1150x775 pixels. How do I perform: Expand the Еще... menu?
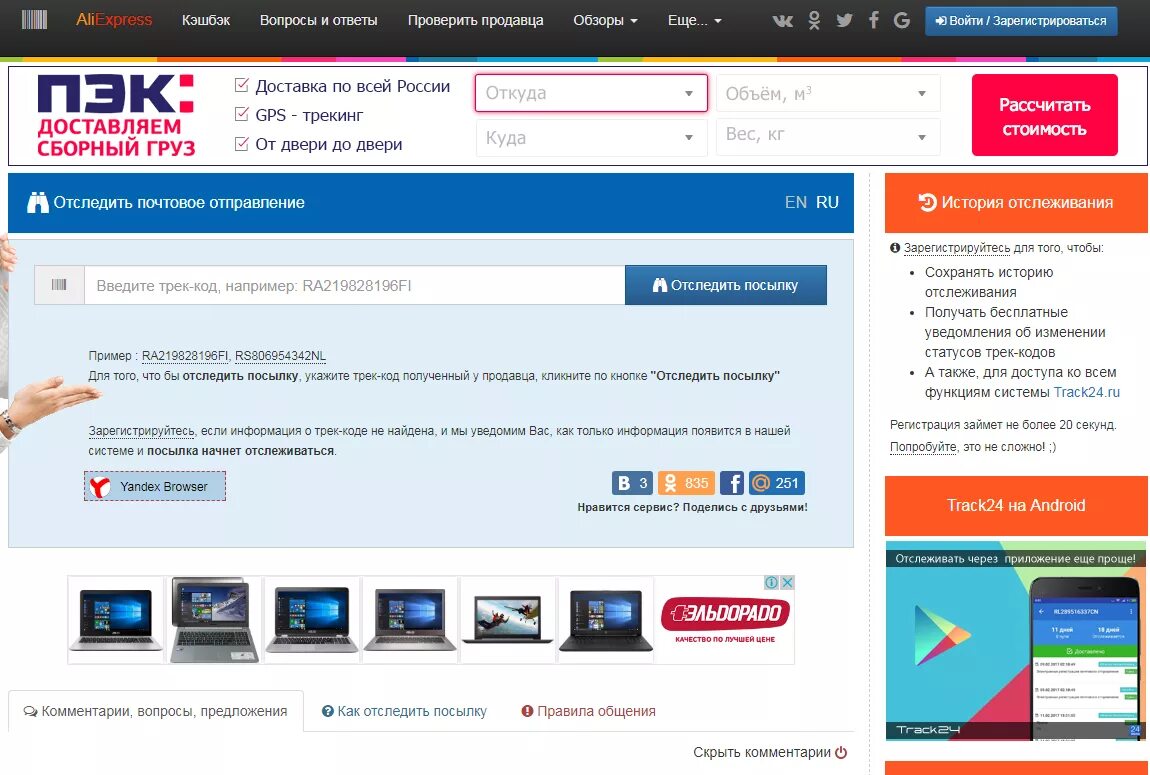[695, 21]
